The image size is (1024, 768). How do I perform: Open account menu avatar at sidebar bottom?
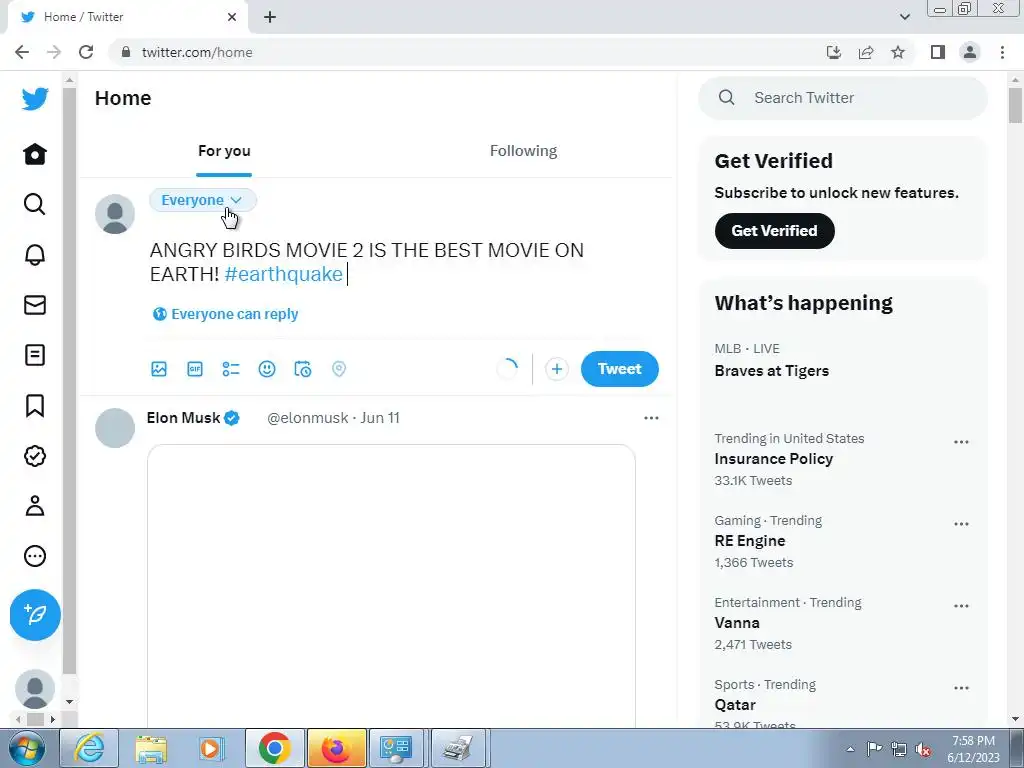pyautogui.click(x=35, y=688)
